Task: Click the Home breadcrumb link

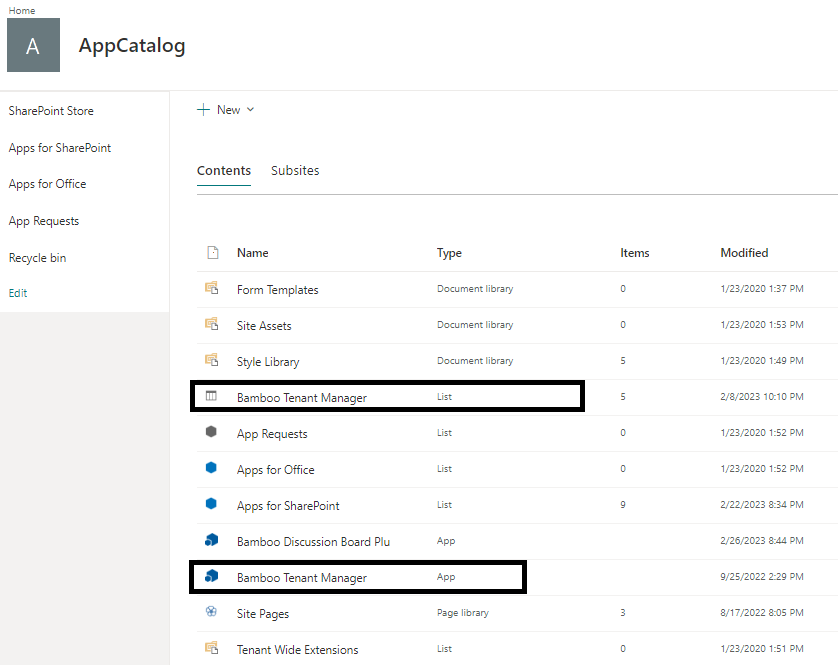Action: (x=22, y=11)
